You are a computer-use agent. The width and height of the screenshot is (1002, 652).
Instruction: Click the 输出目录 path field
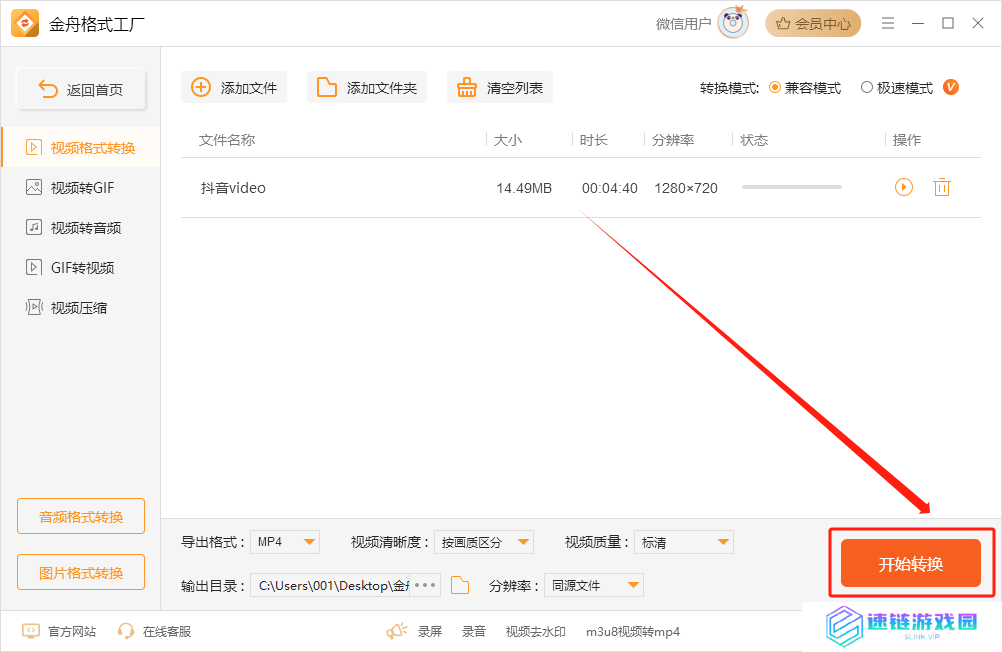(330, 585)
